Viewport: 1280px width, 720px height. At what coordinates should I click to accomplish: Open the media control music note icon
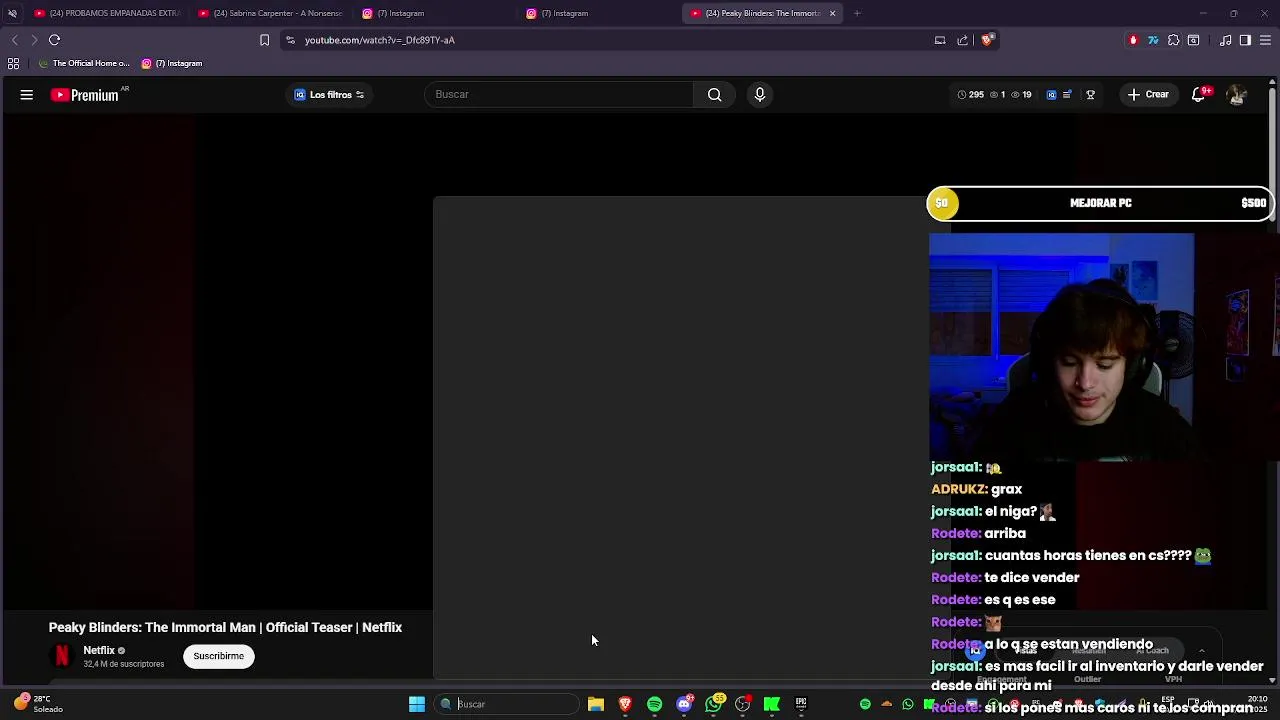(x=1226, y=40)
